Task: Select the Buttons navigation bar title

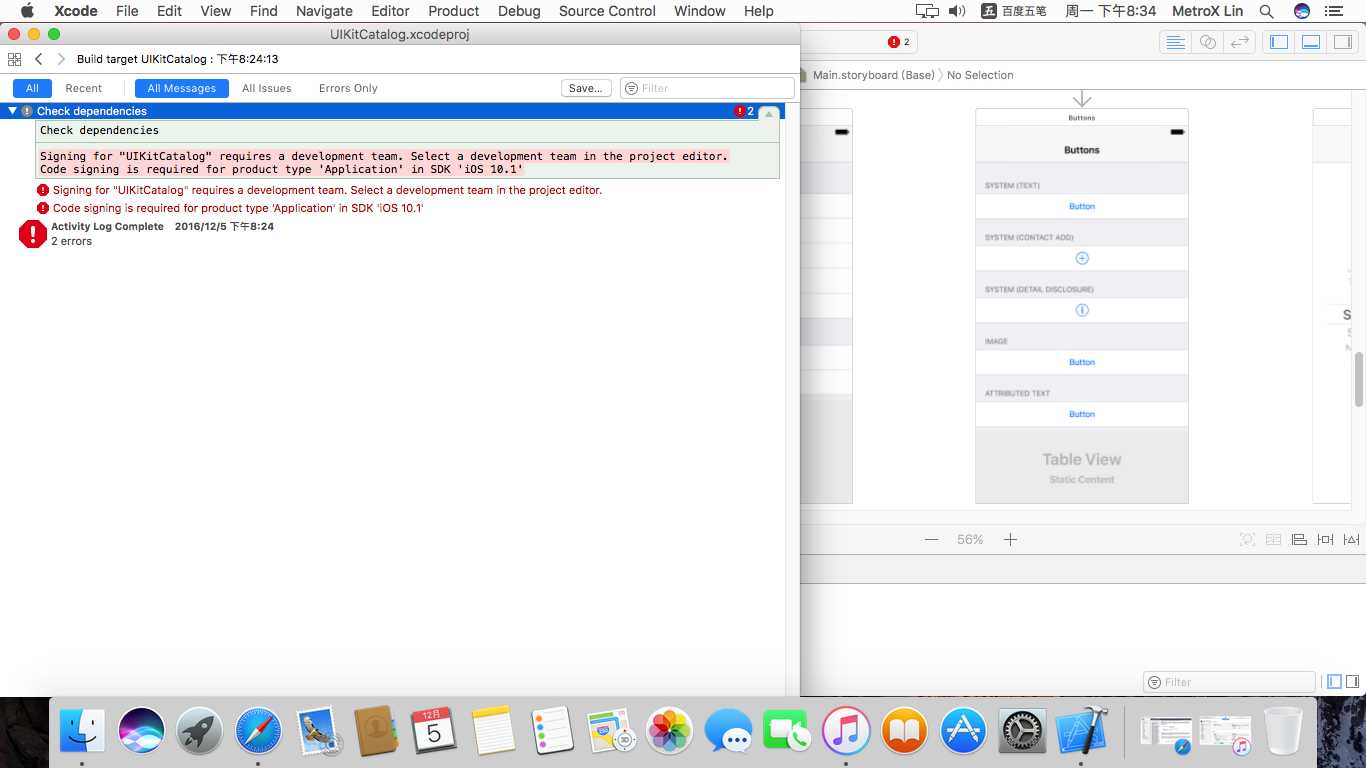Action: click(1082, 150)
